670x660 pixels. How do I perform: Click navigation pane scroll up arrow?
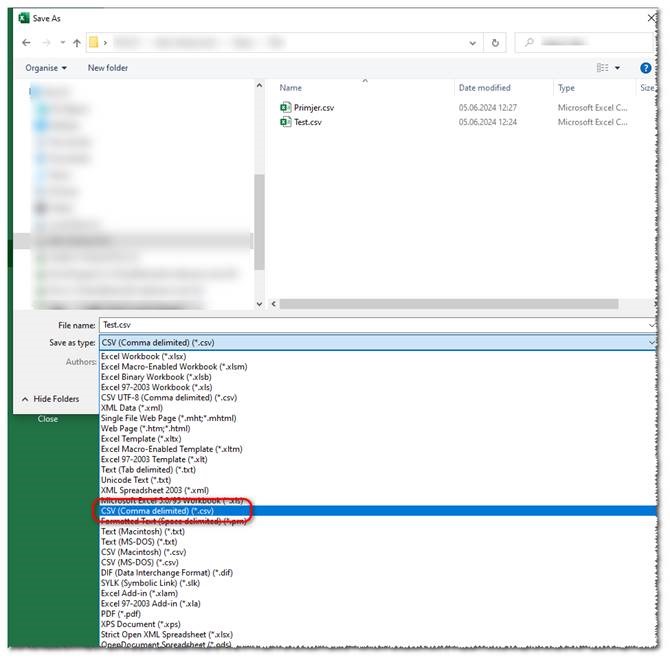tap(259, 86)
